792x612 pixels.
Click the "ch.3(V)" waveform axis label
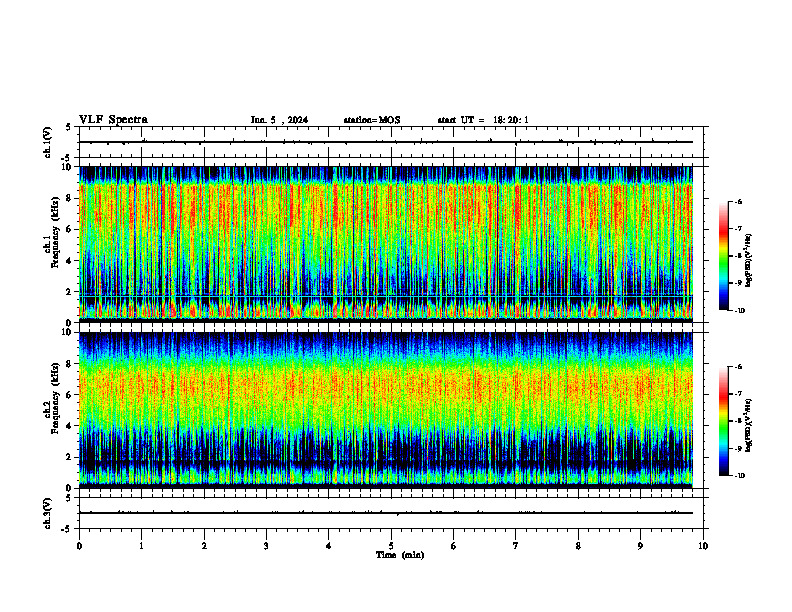coord(47,513)
